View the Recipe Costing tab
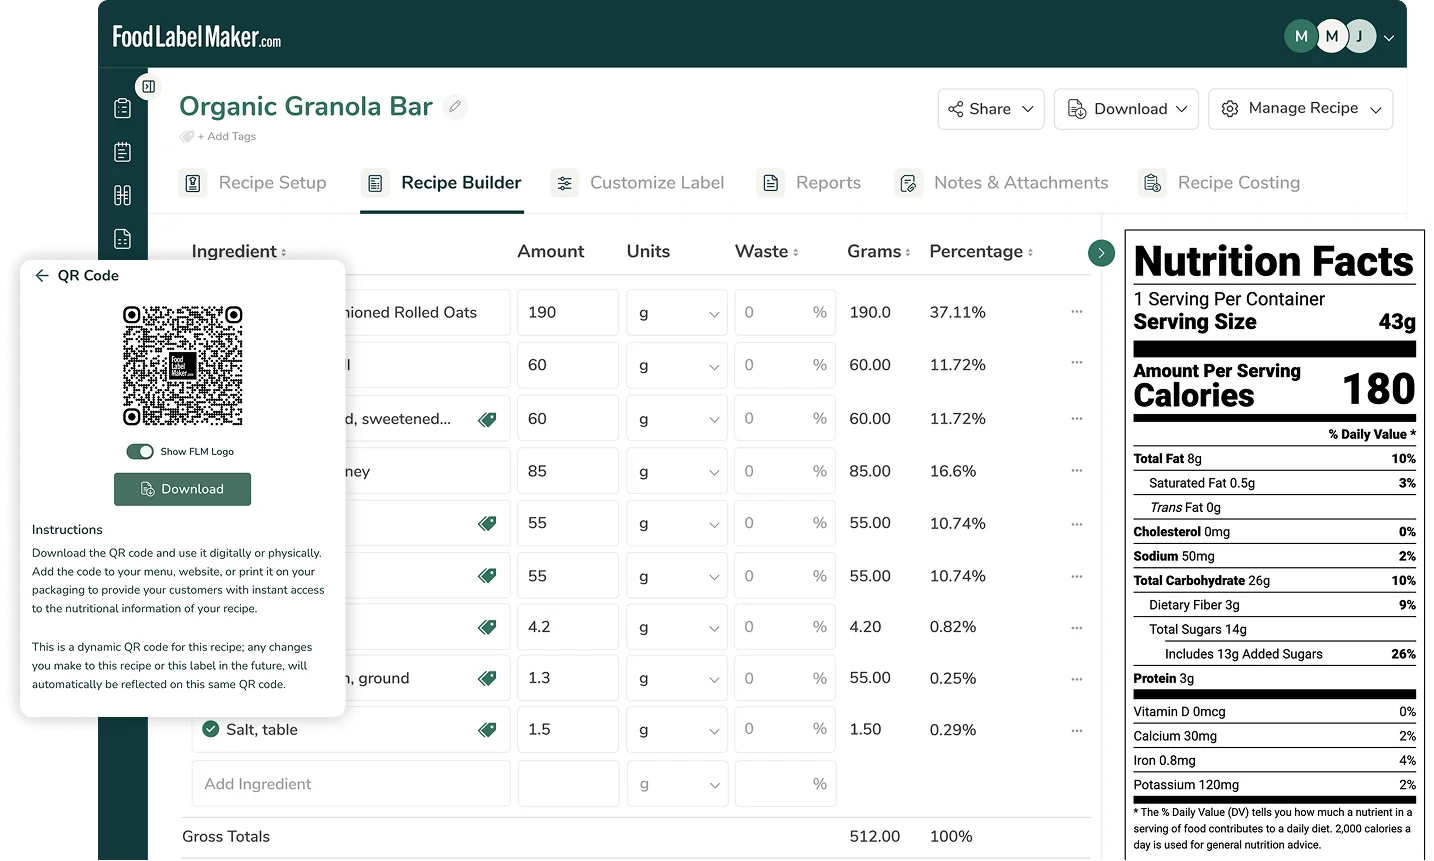This screenshot has width=1434, height=861. pos(1220,183)
